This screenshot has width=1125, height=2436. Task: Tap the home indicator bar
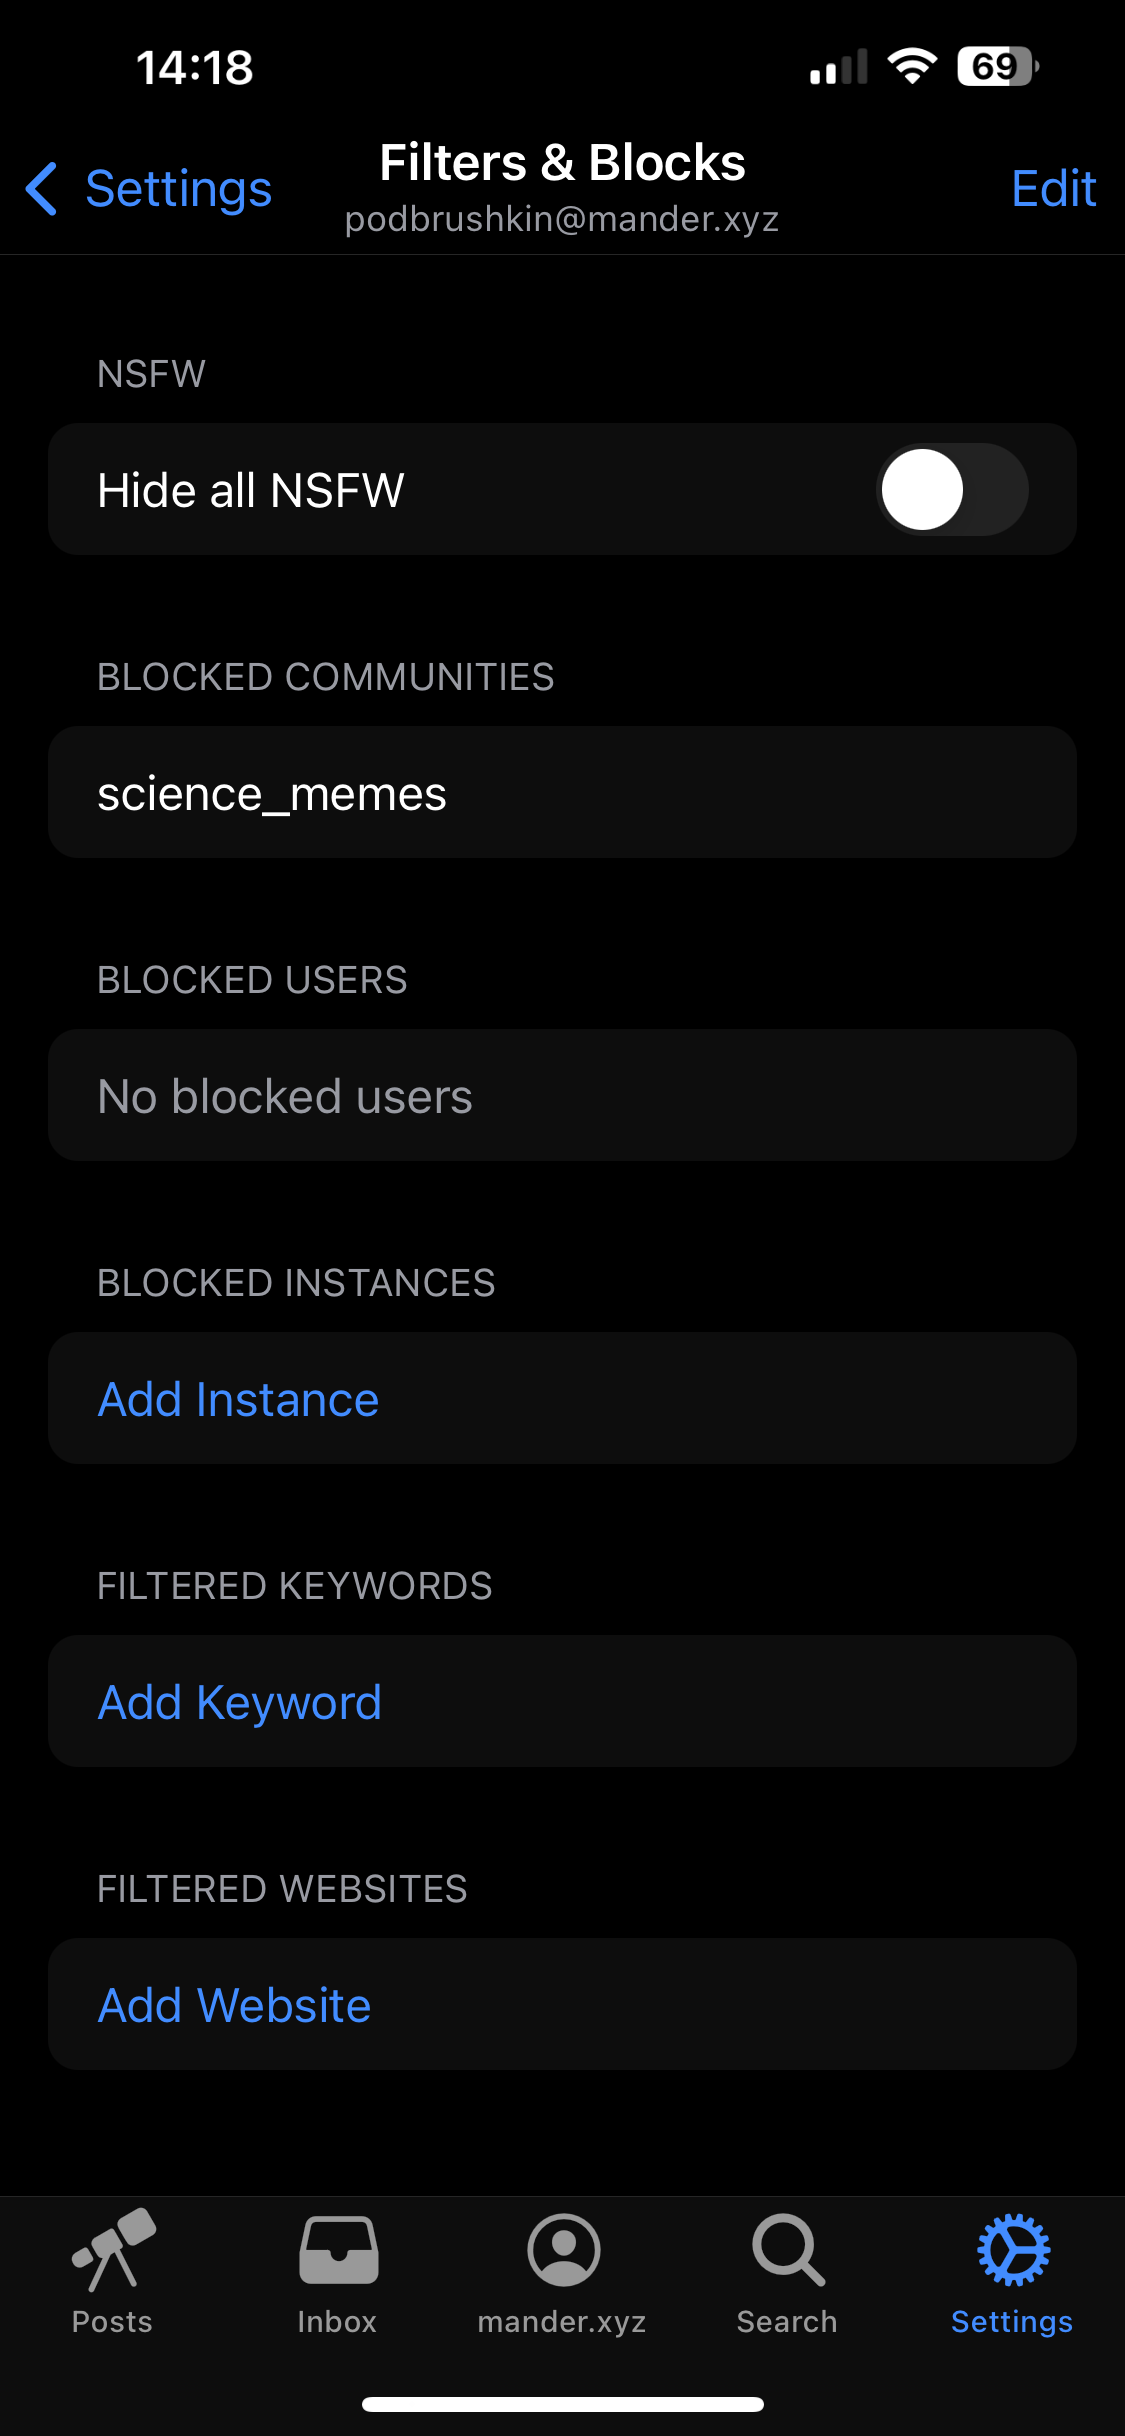click(x=562, y=2404)
